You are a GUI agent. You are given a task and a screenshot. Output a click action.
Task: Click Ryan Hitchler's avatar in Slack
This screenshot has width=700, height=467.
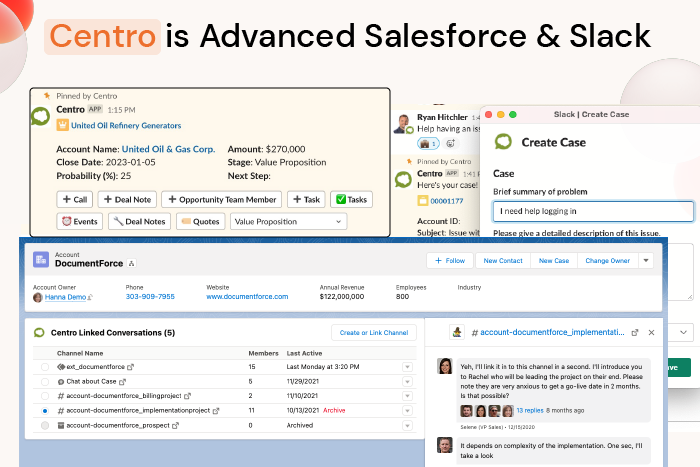click(403, 124)
